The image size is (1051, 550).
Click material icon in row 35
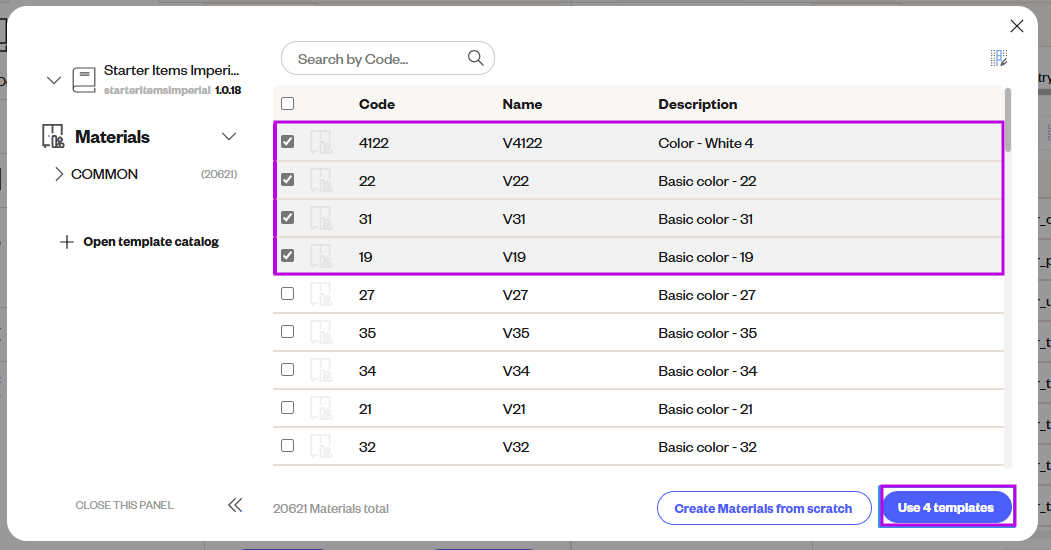pyautogui.click(x=321, y=333)
